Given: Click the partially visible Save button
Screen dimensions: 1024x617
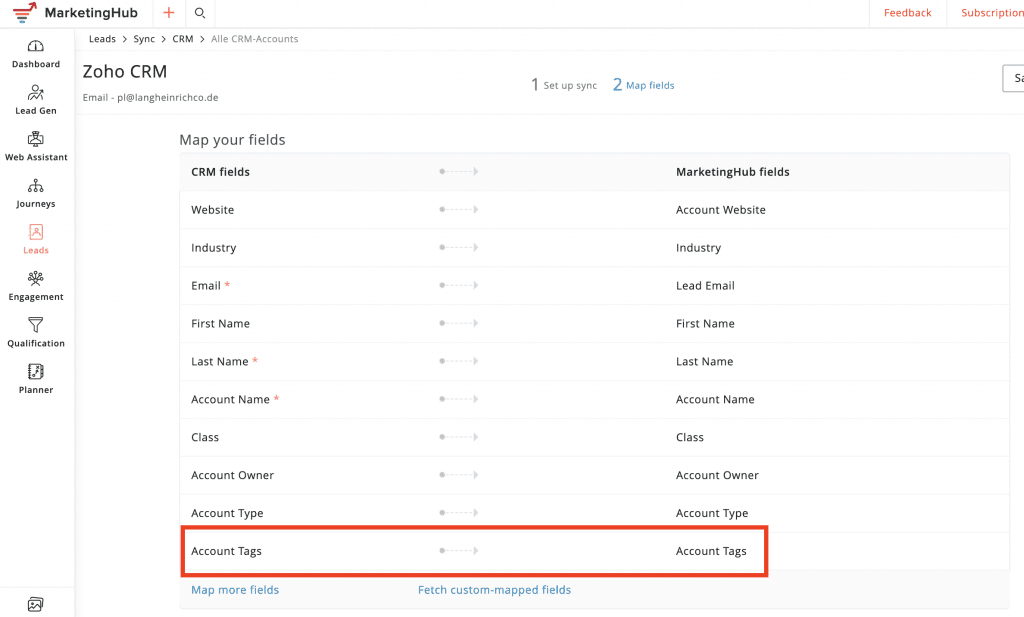Looking at the screenshot, I should tap(1013, 78).
